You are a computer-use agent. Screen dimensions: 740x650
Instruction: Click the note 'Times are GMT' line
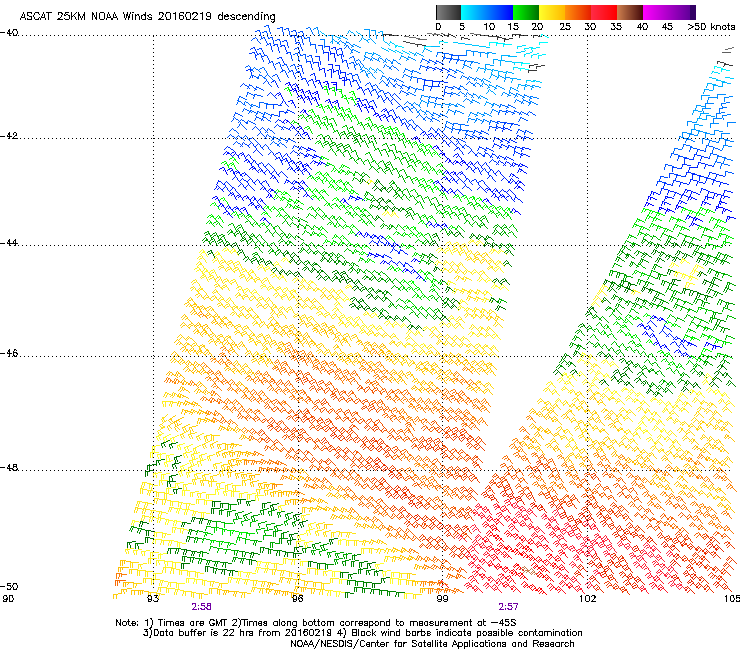[x=316, y=623]
